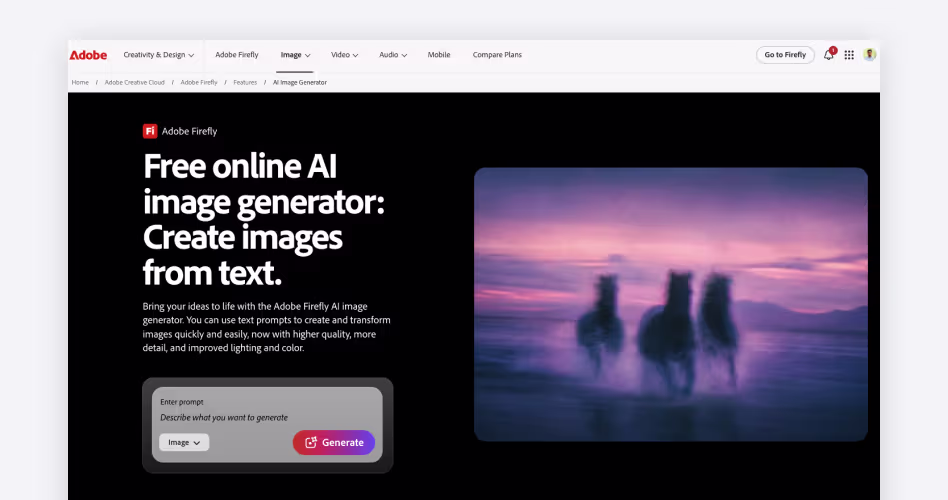Go to Adobe Firefly breadcrumb
The width and height of the screenshot is (948, 500).
pyautogui.click(x=198, y=82)
